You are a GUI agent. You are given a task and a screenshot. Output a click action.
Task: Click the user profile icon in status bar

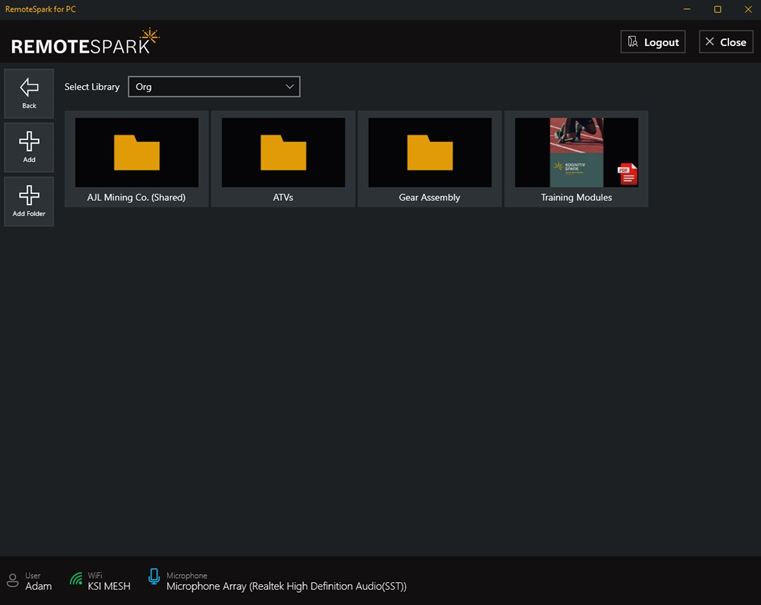[x=13, y=580]
